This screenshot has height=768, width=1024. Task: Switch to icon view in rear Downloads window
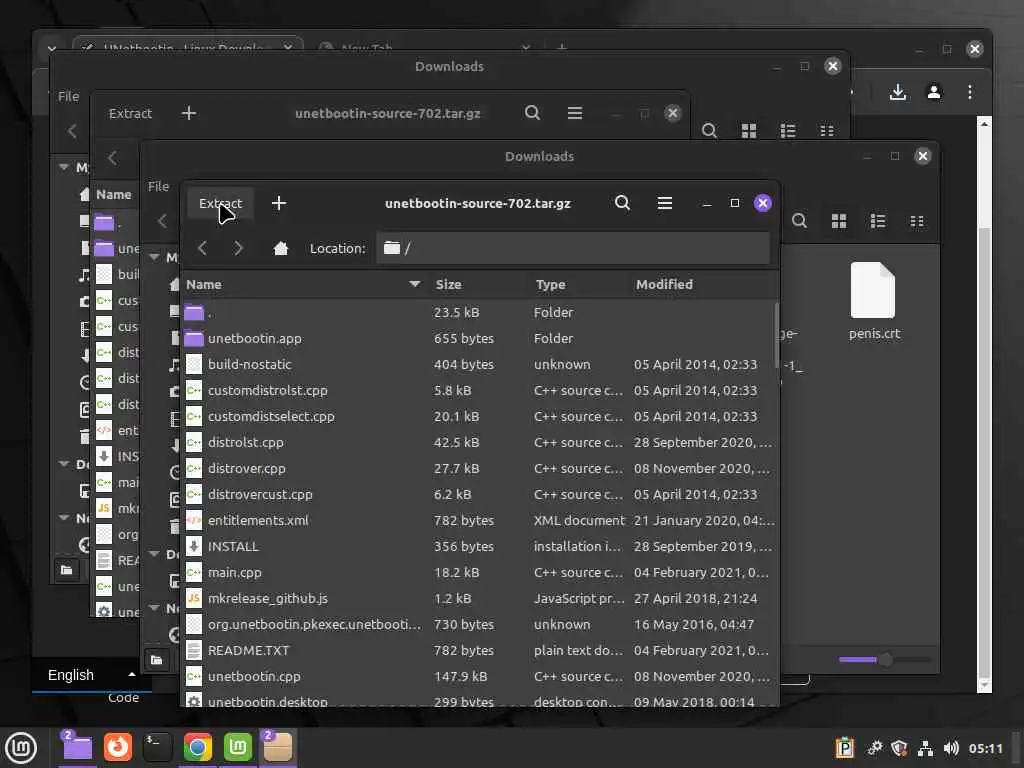point(749,131)
